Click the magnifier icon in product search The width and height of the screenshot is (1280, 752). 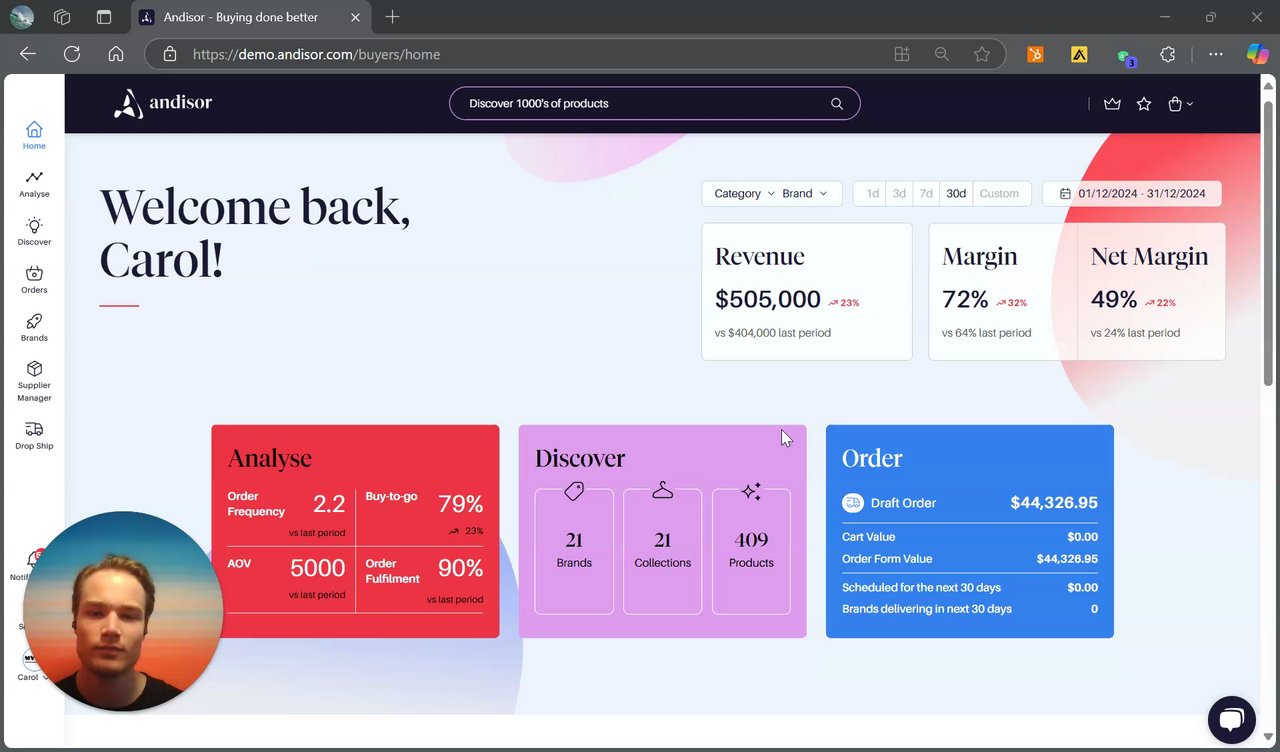(837, 104)
